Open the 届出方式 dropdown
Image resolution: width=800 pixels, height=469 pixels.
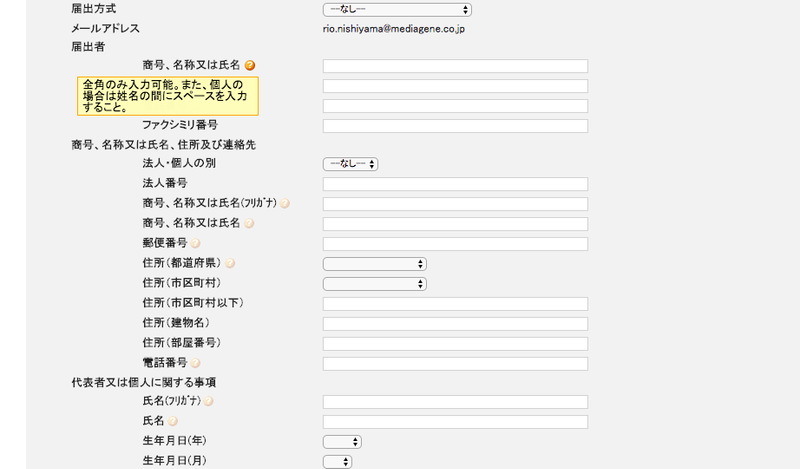coord(396,9)
